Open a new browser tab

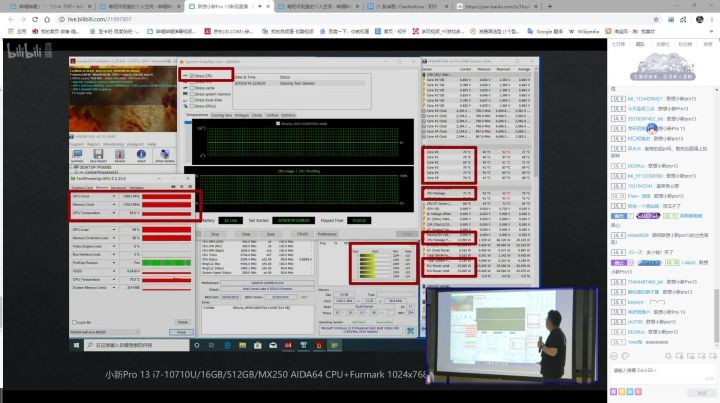[x=550, y=6]
